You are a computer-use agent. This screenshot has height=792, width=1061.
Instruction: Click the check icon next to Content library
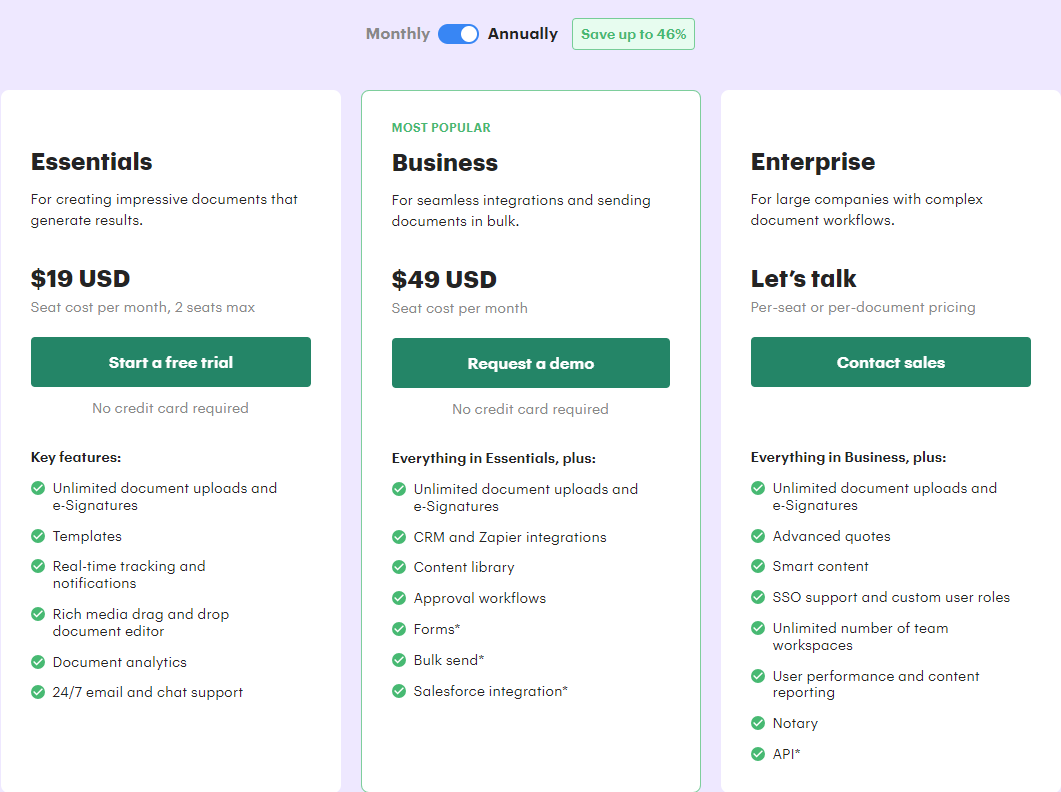(x=398, y=568)
